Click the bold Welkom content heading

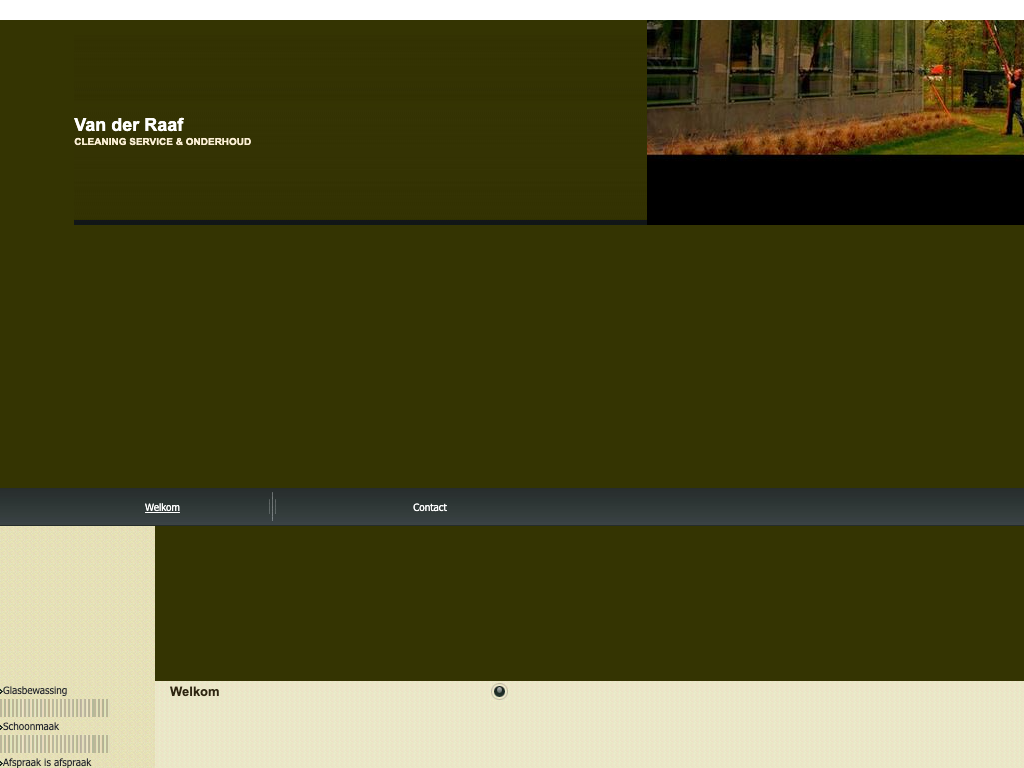[x=194, y=692]
